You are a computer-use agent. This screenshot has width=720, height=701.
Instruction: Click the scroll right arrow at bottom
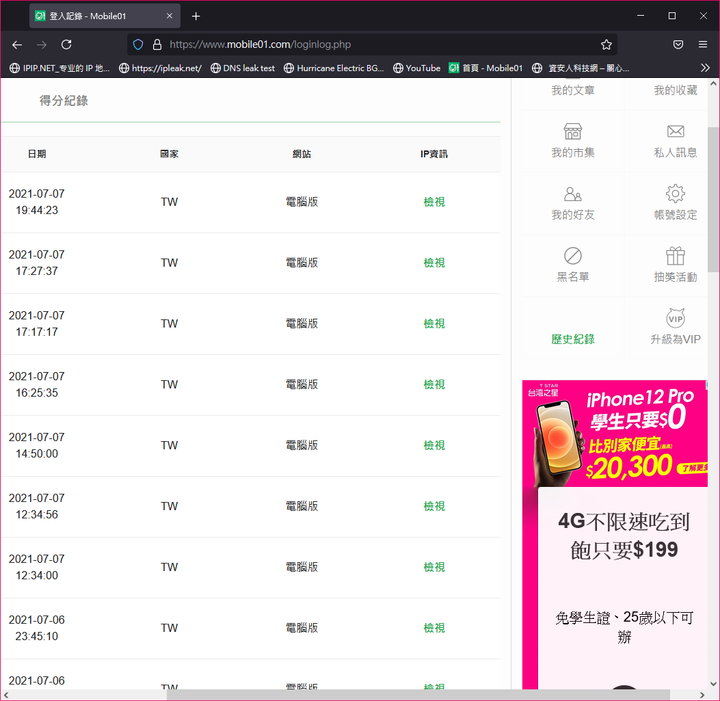coord(702,695)
